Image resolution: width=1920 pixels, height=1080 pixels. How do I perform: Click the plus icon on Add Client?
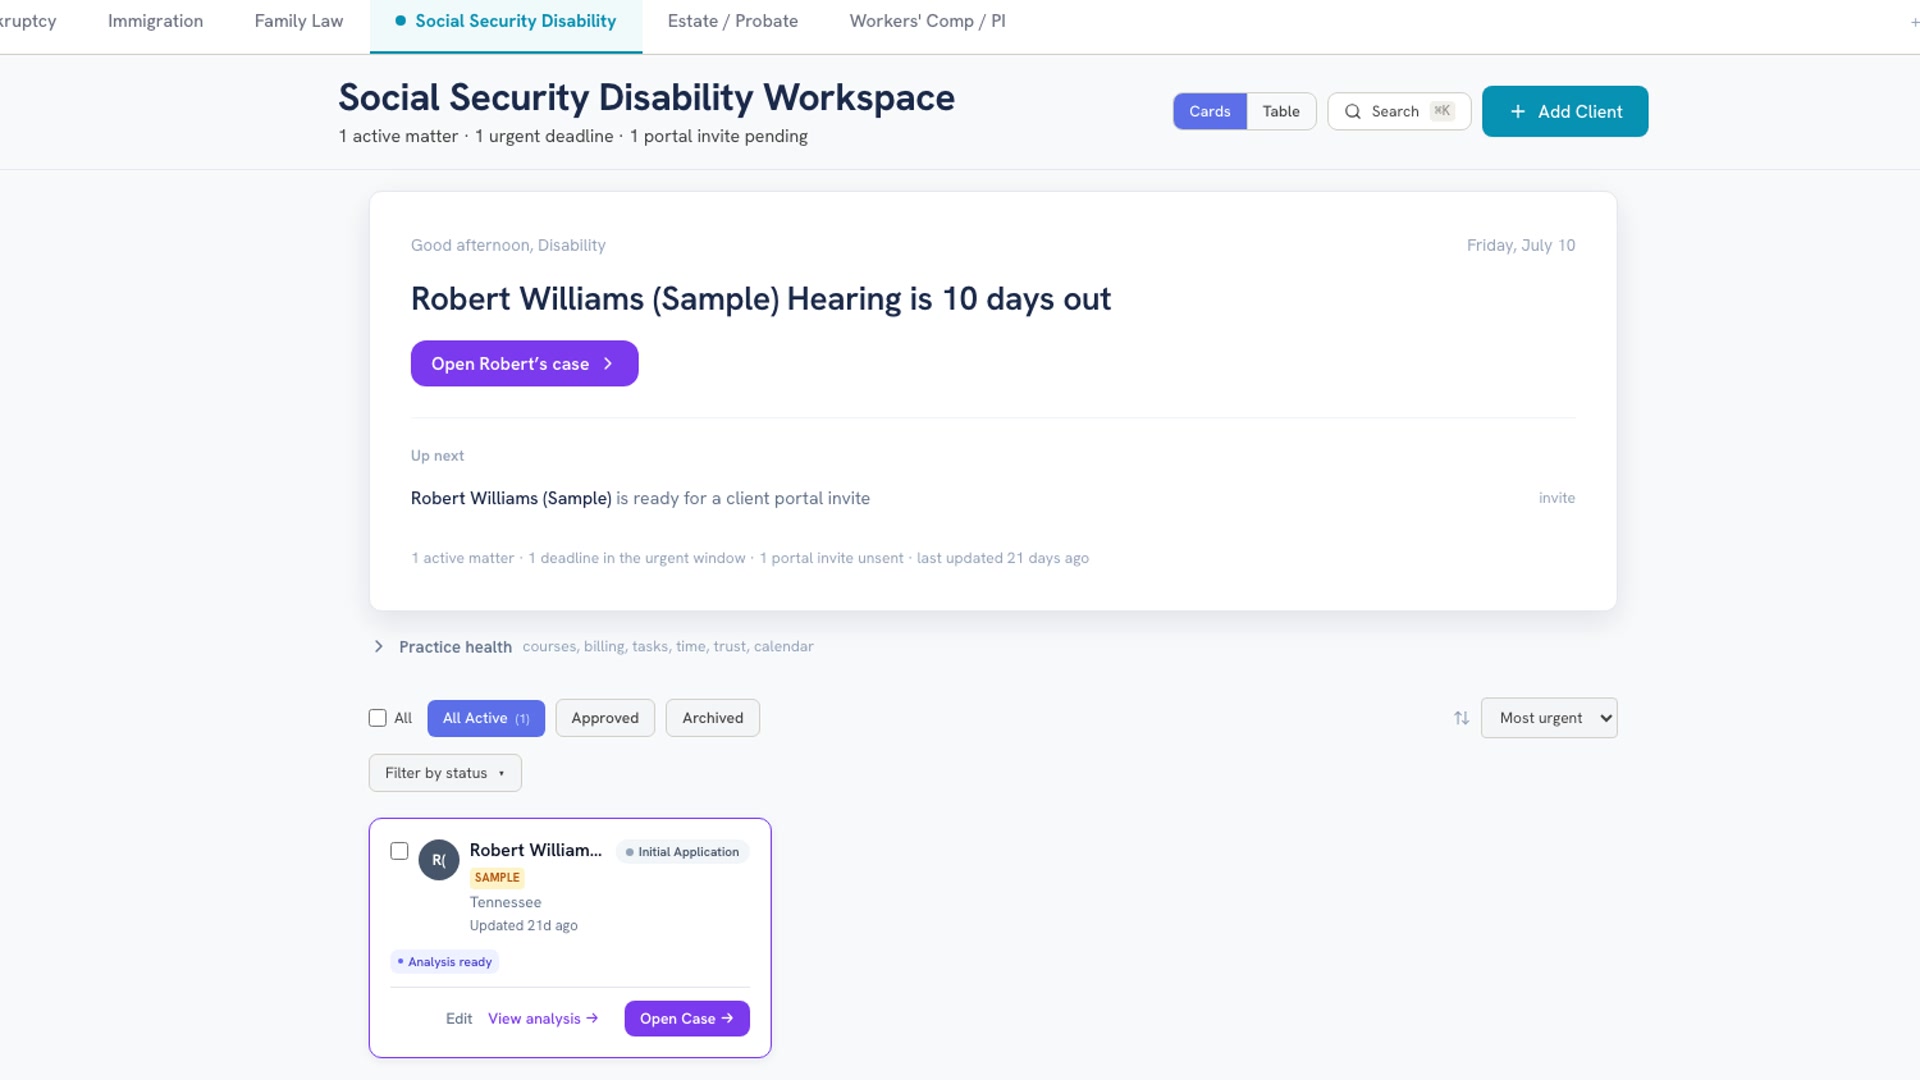pos(1517,111)
